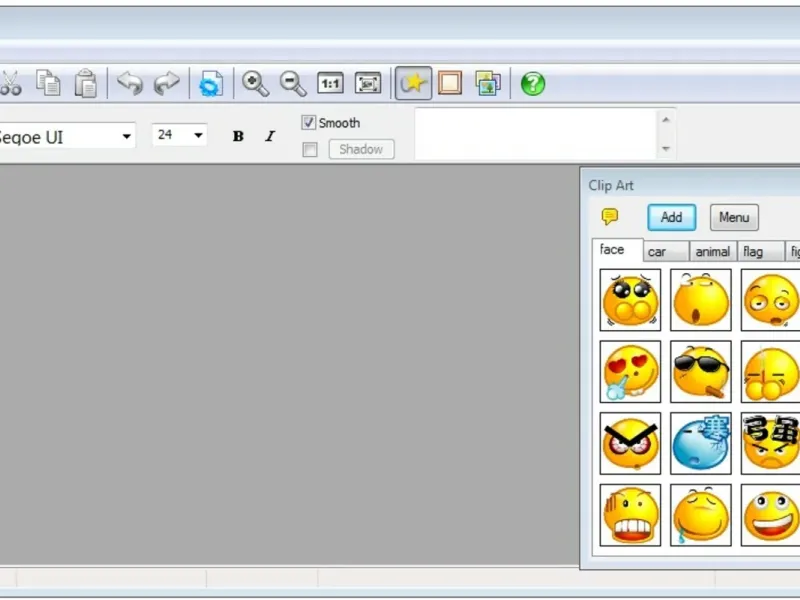Select the drooling content emoticon

[701, 515]
